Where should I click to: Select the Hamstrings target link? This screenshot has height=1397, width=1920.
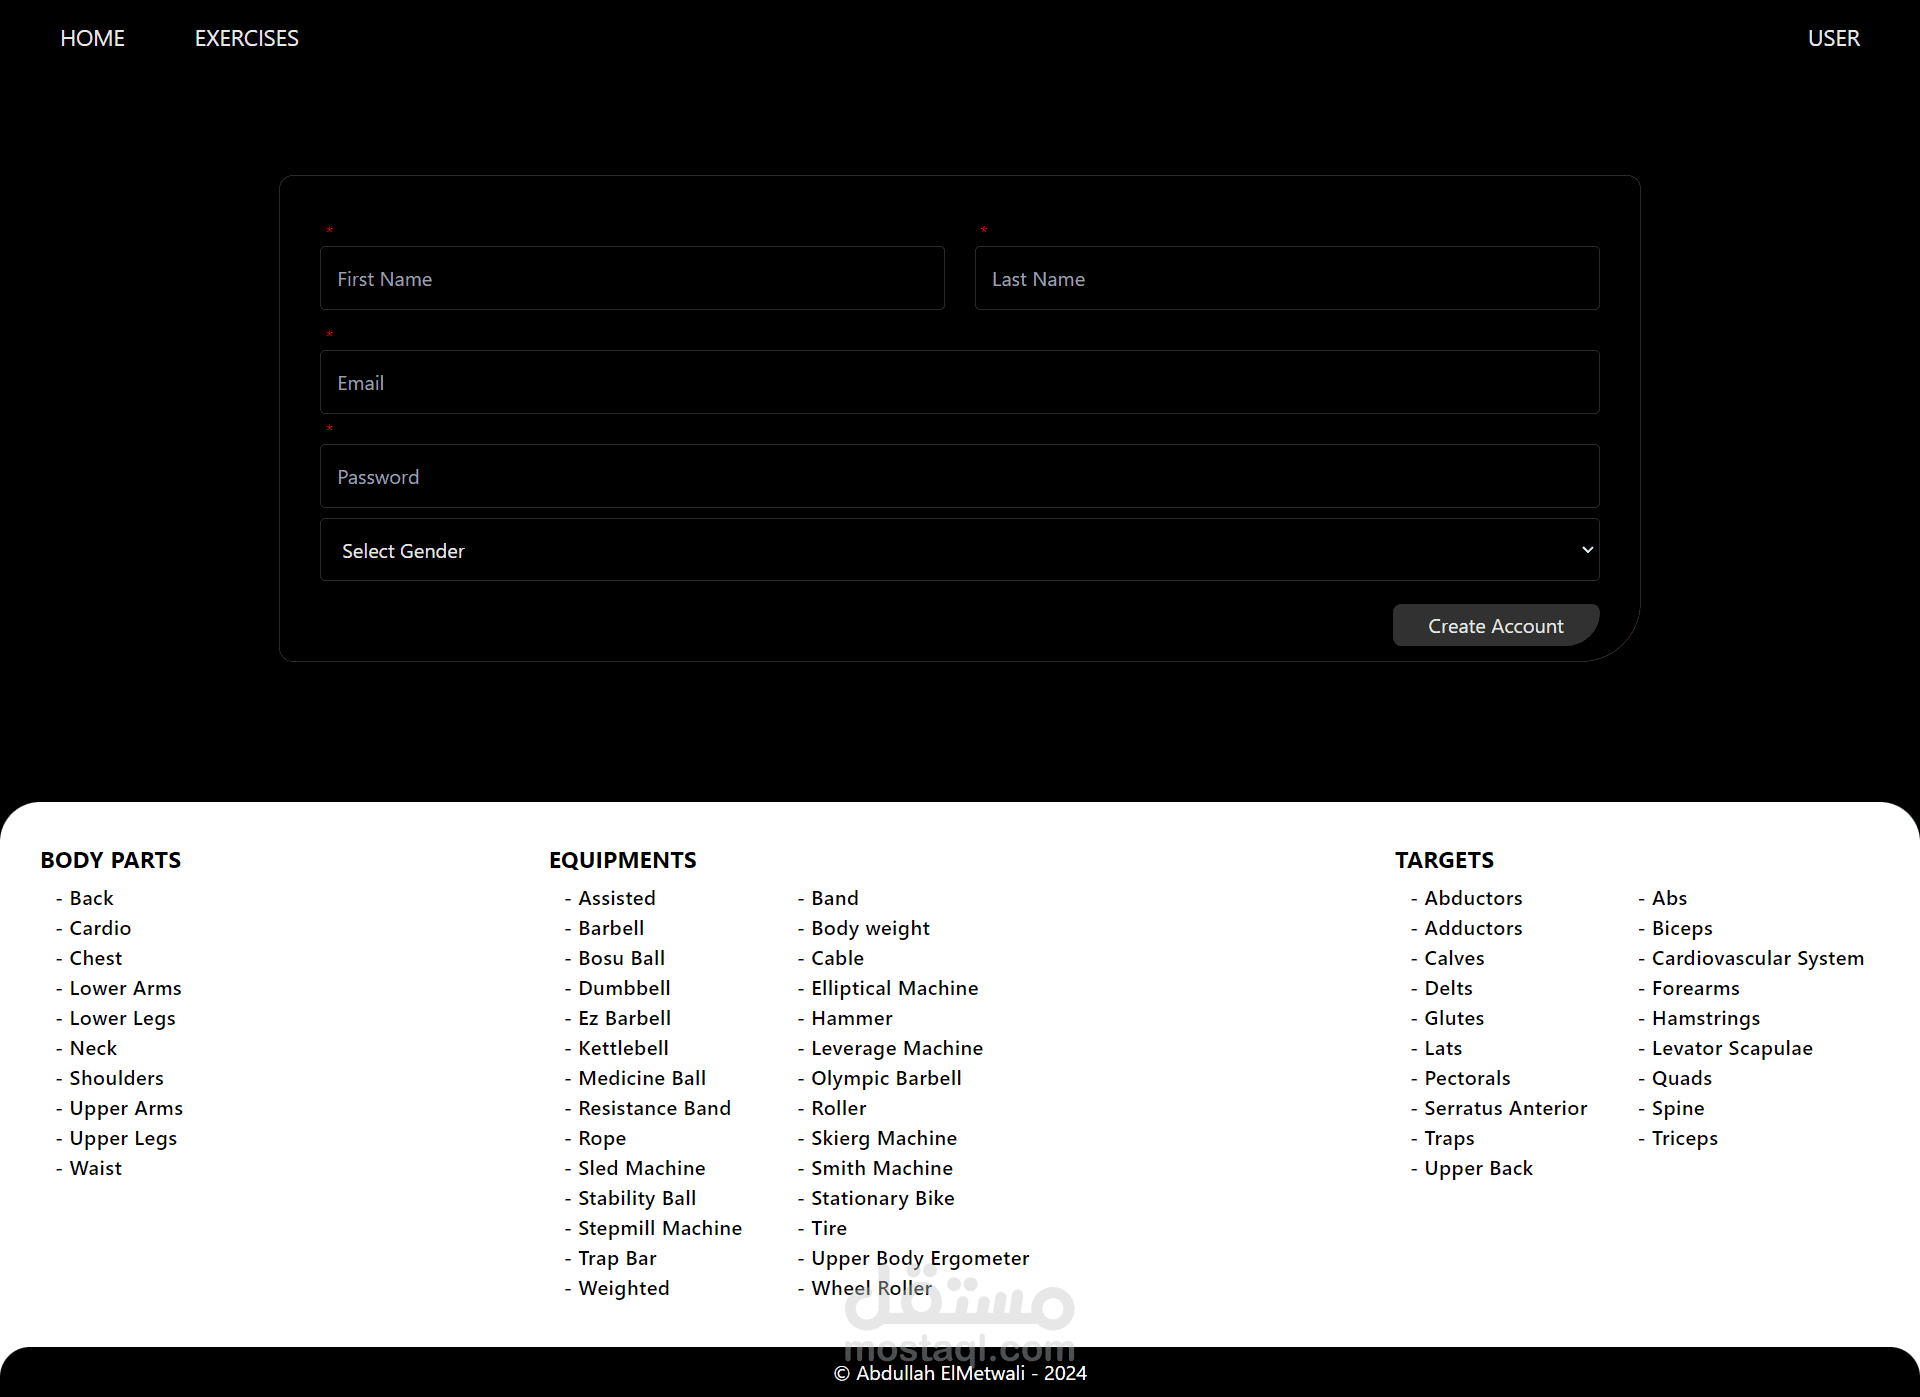click(1705, 1018)
